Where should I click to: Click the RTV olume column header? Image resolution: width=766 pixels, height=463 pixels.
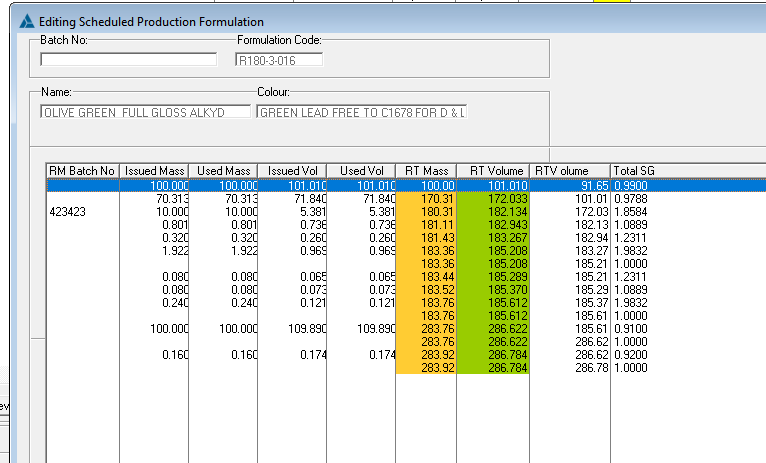pos(570,171)
